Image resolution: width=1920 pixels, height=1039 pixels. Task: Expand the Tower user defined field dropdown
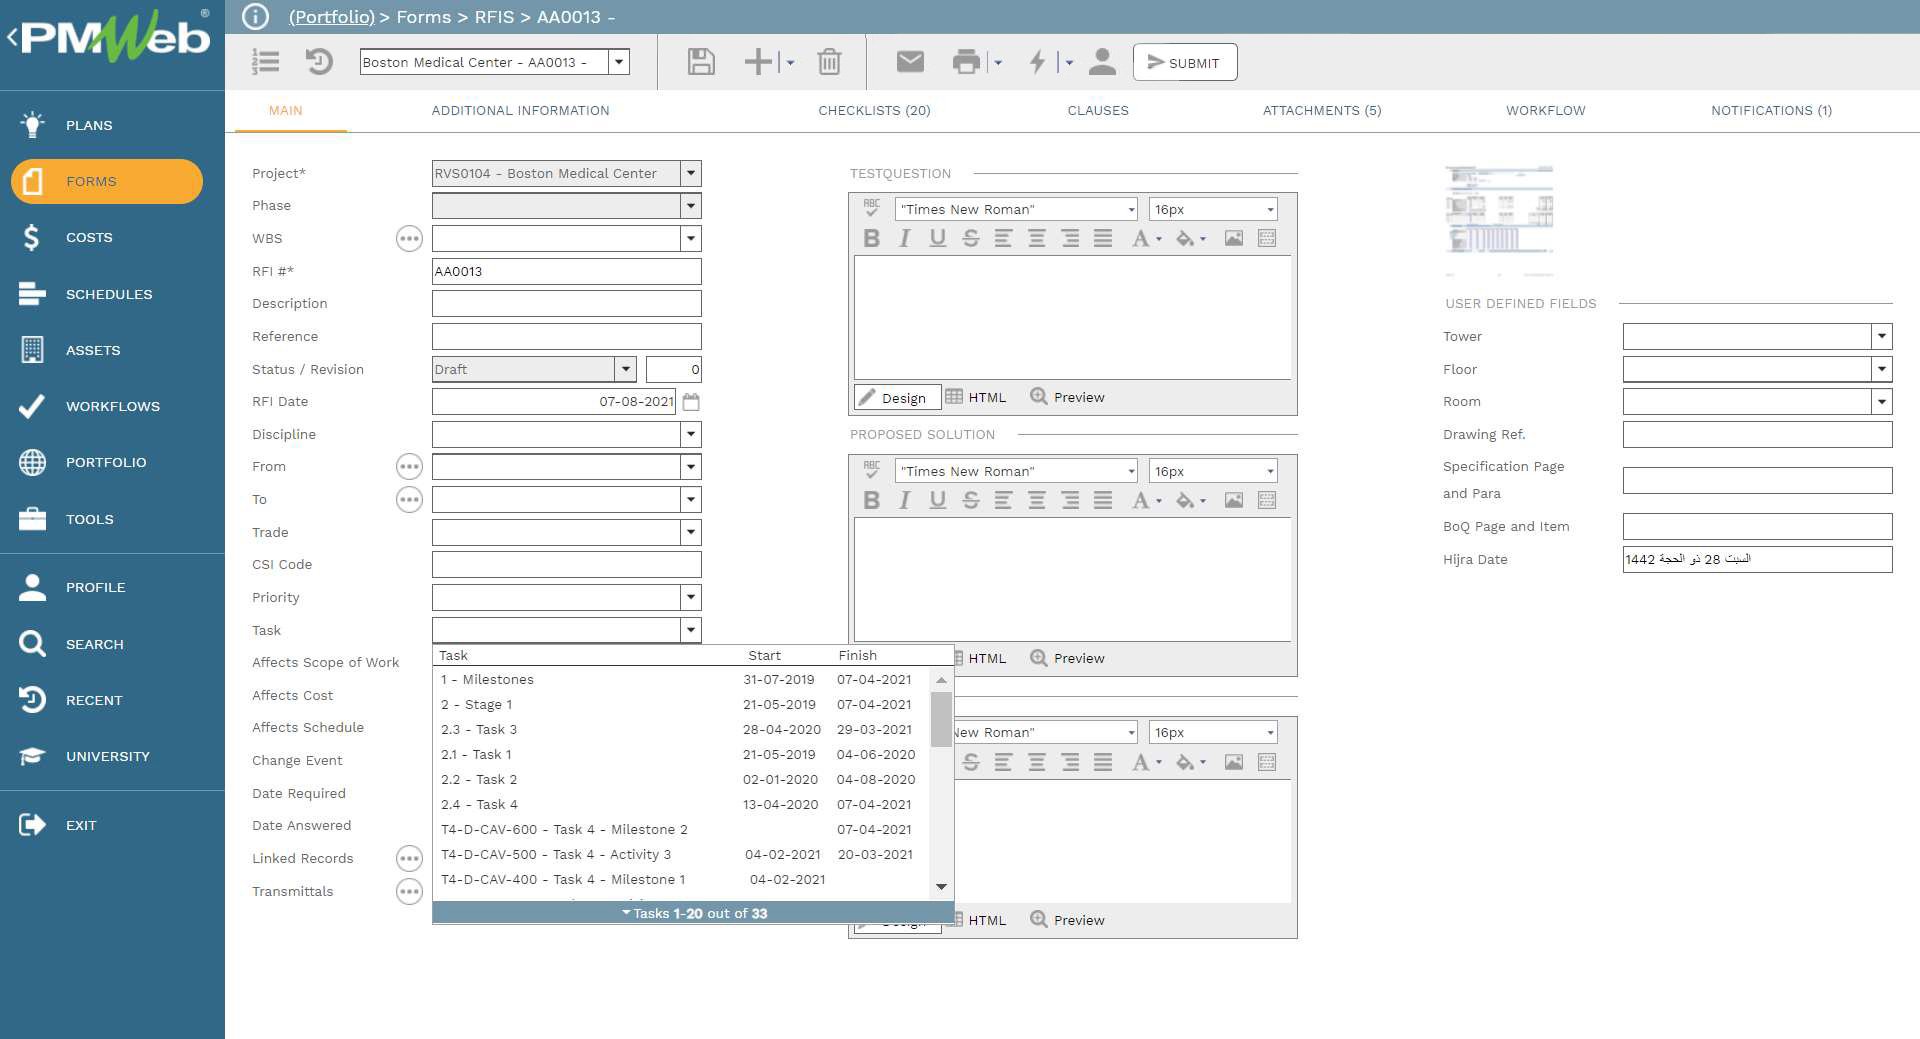[x=1881, y=336]
